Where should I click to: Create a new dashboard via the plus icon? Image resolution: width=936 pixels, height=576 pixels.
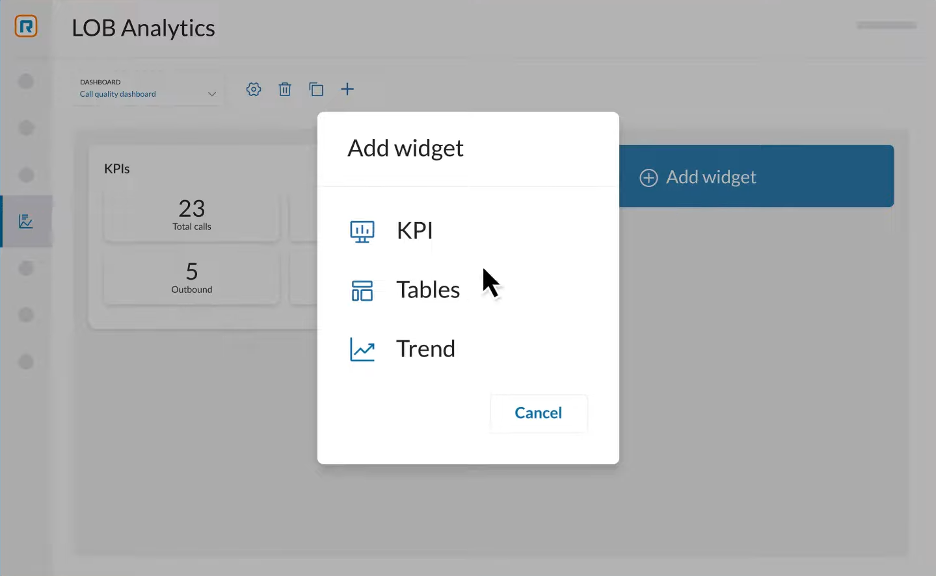pyautogui.click(x=347, y=89)
